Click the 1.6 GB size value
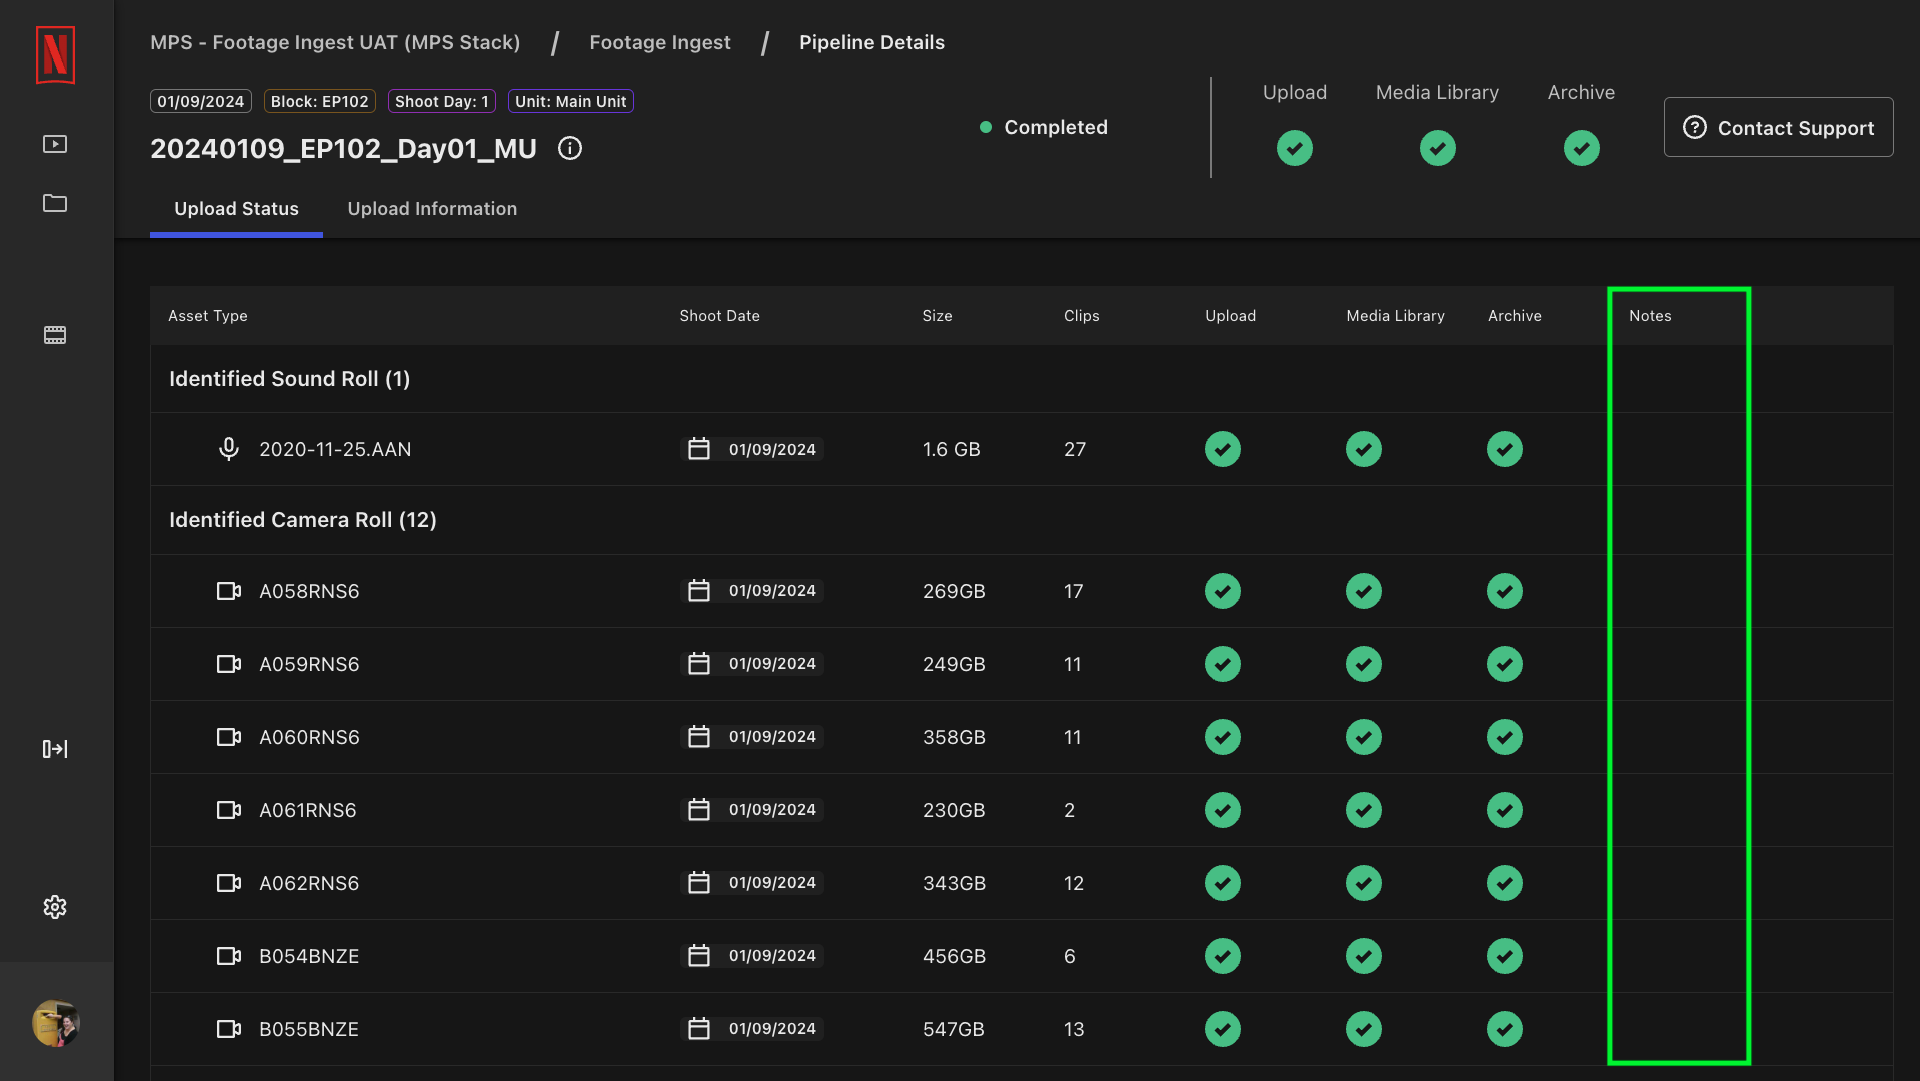 coord(951,450)
